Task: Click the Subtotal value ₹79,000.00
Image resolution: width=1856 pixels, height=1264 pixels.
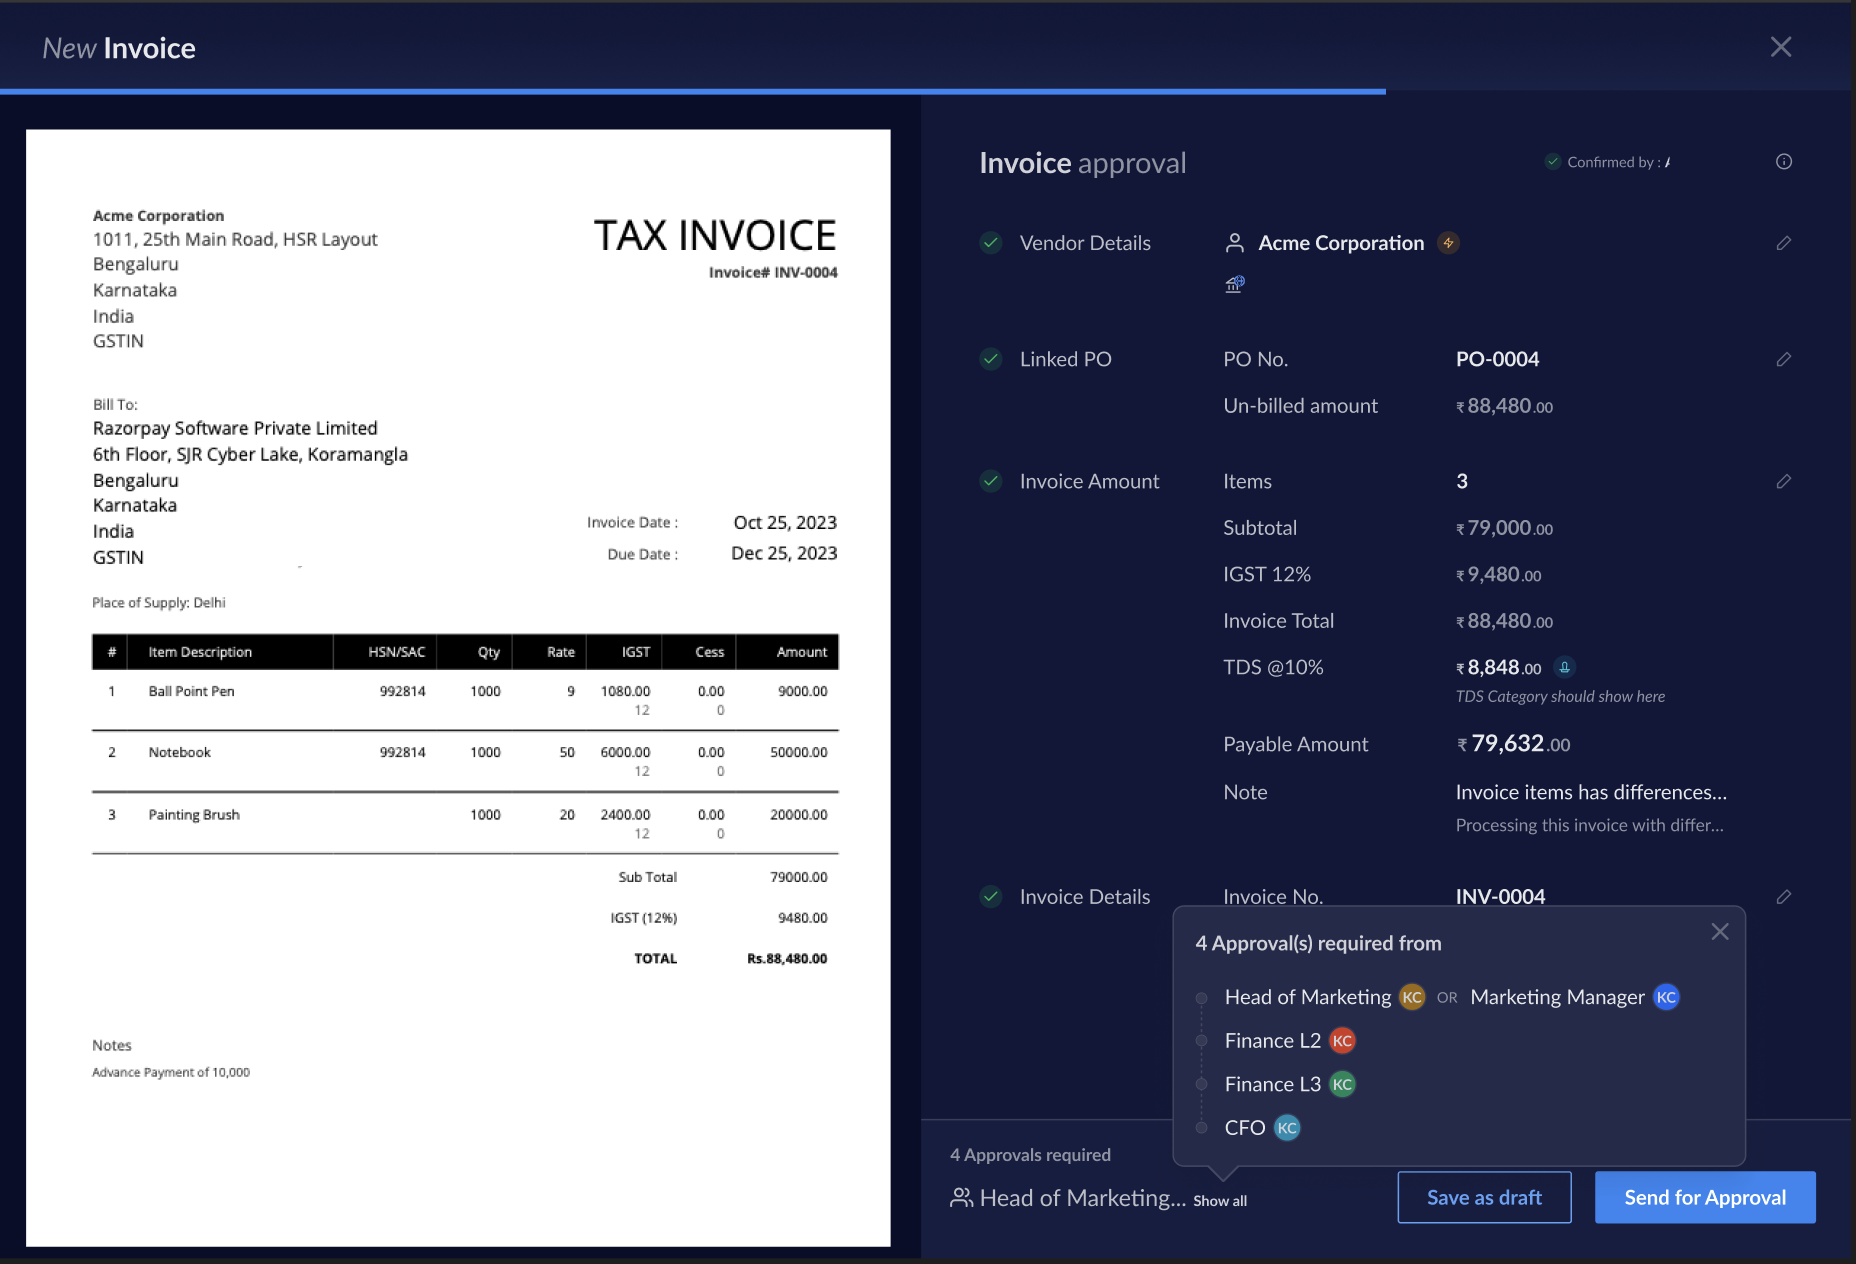Action: 1504,528
